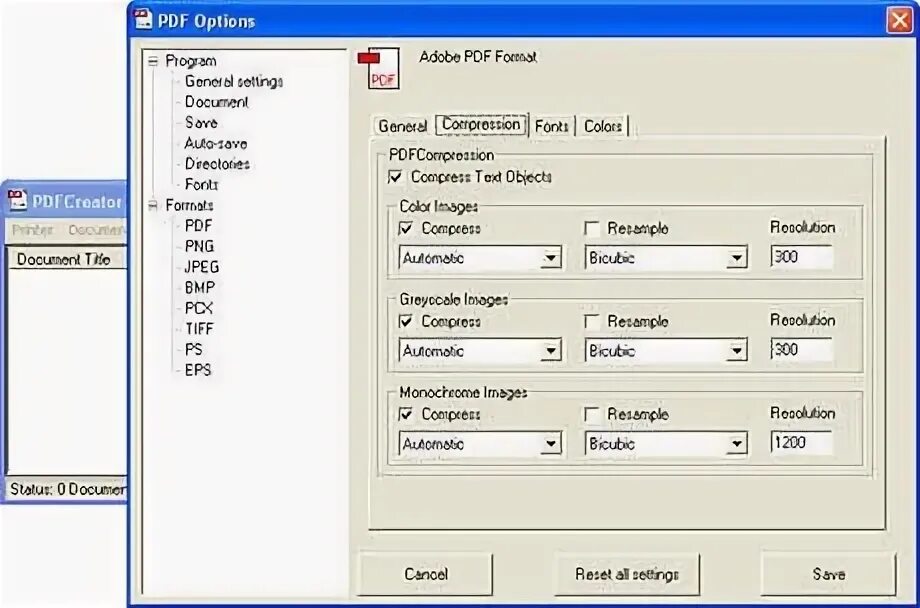Select General settings in tree
920x608 pixels.
tap(234, 82)
